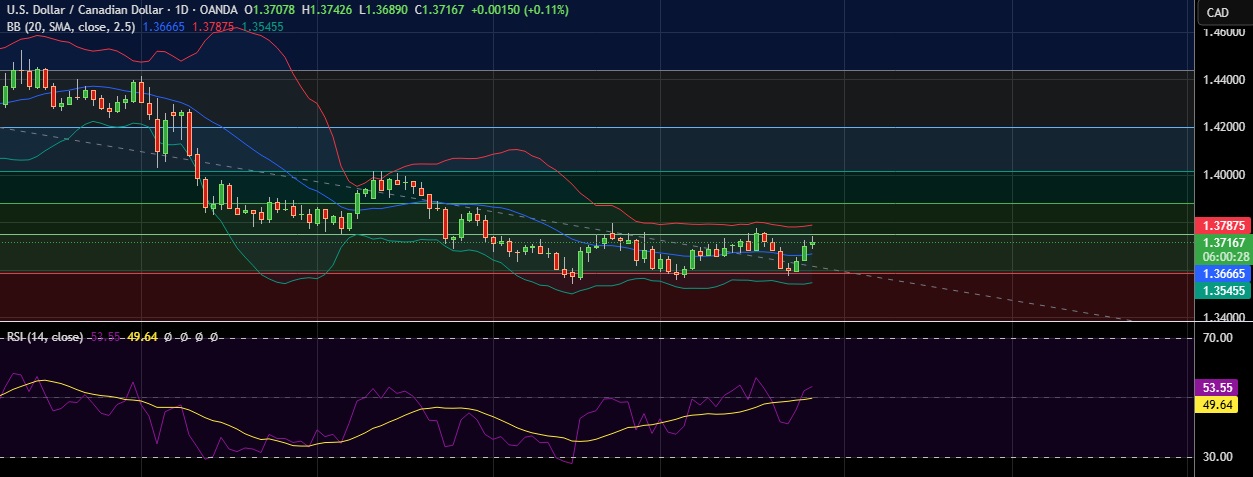
Task: Click the blue 1.36665 basis price label
Action: [x=1222, y=273]
